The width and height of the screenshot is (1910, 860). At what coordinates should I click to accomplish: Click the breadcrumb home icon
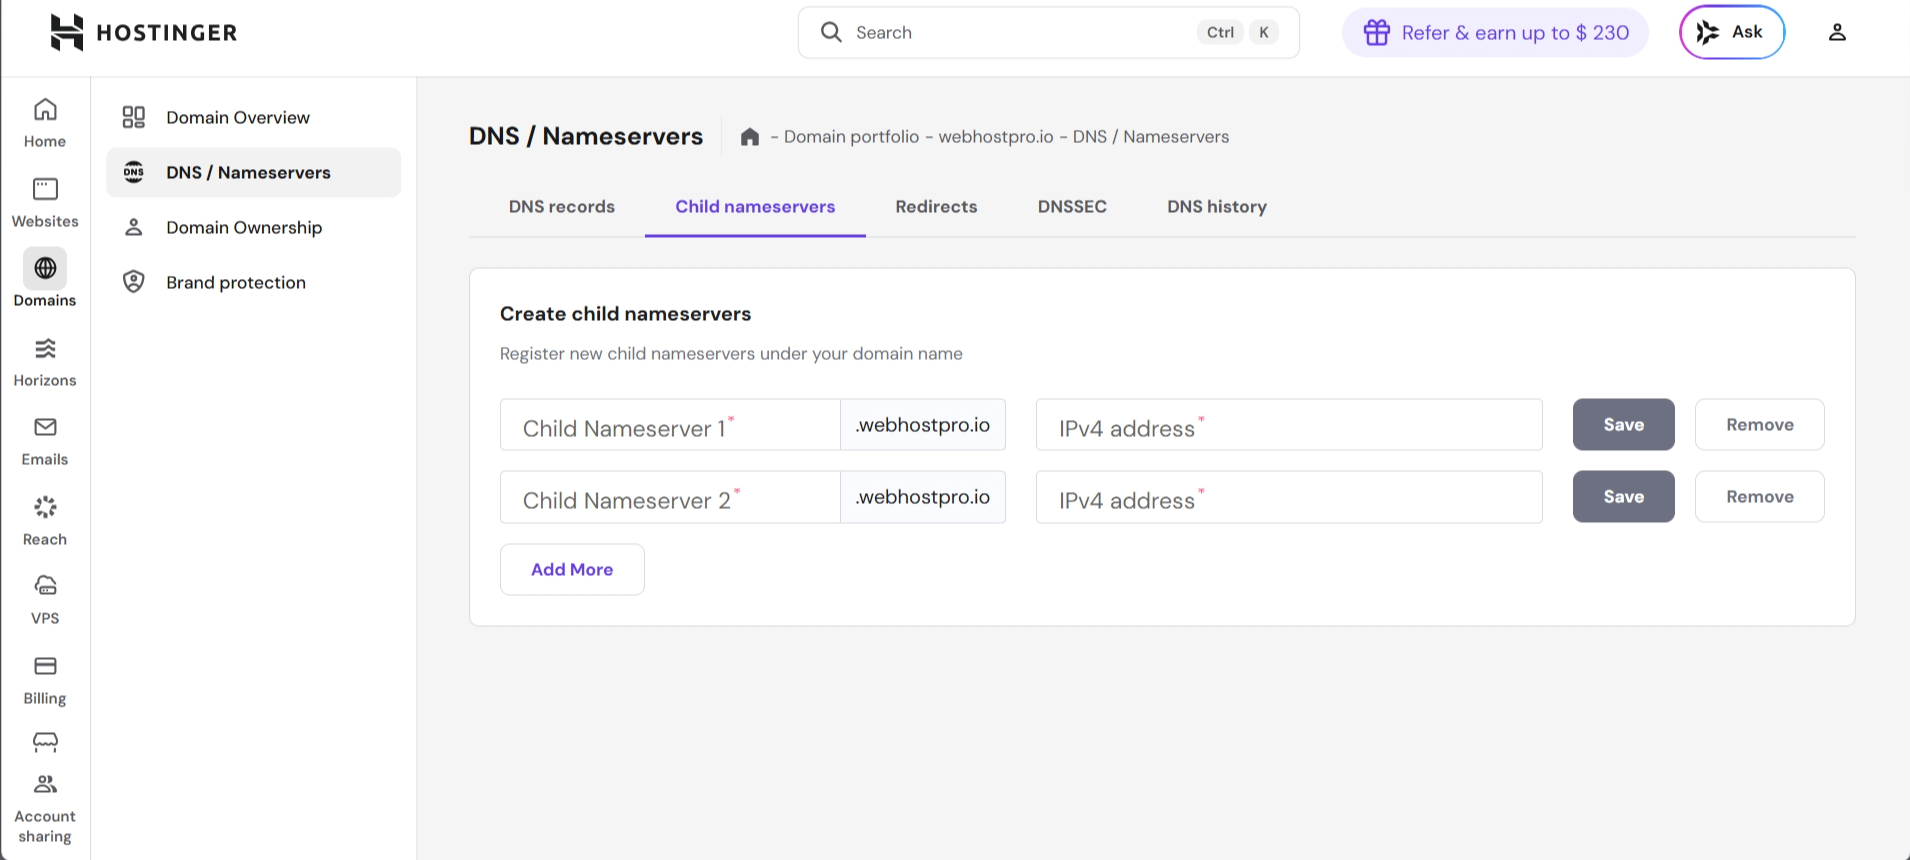point(750,137)
